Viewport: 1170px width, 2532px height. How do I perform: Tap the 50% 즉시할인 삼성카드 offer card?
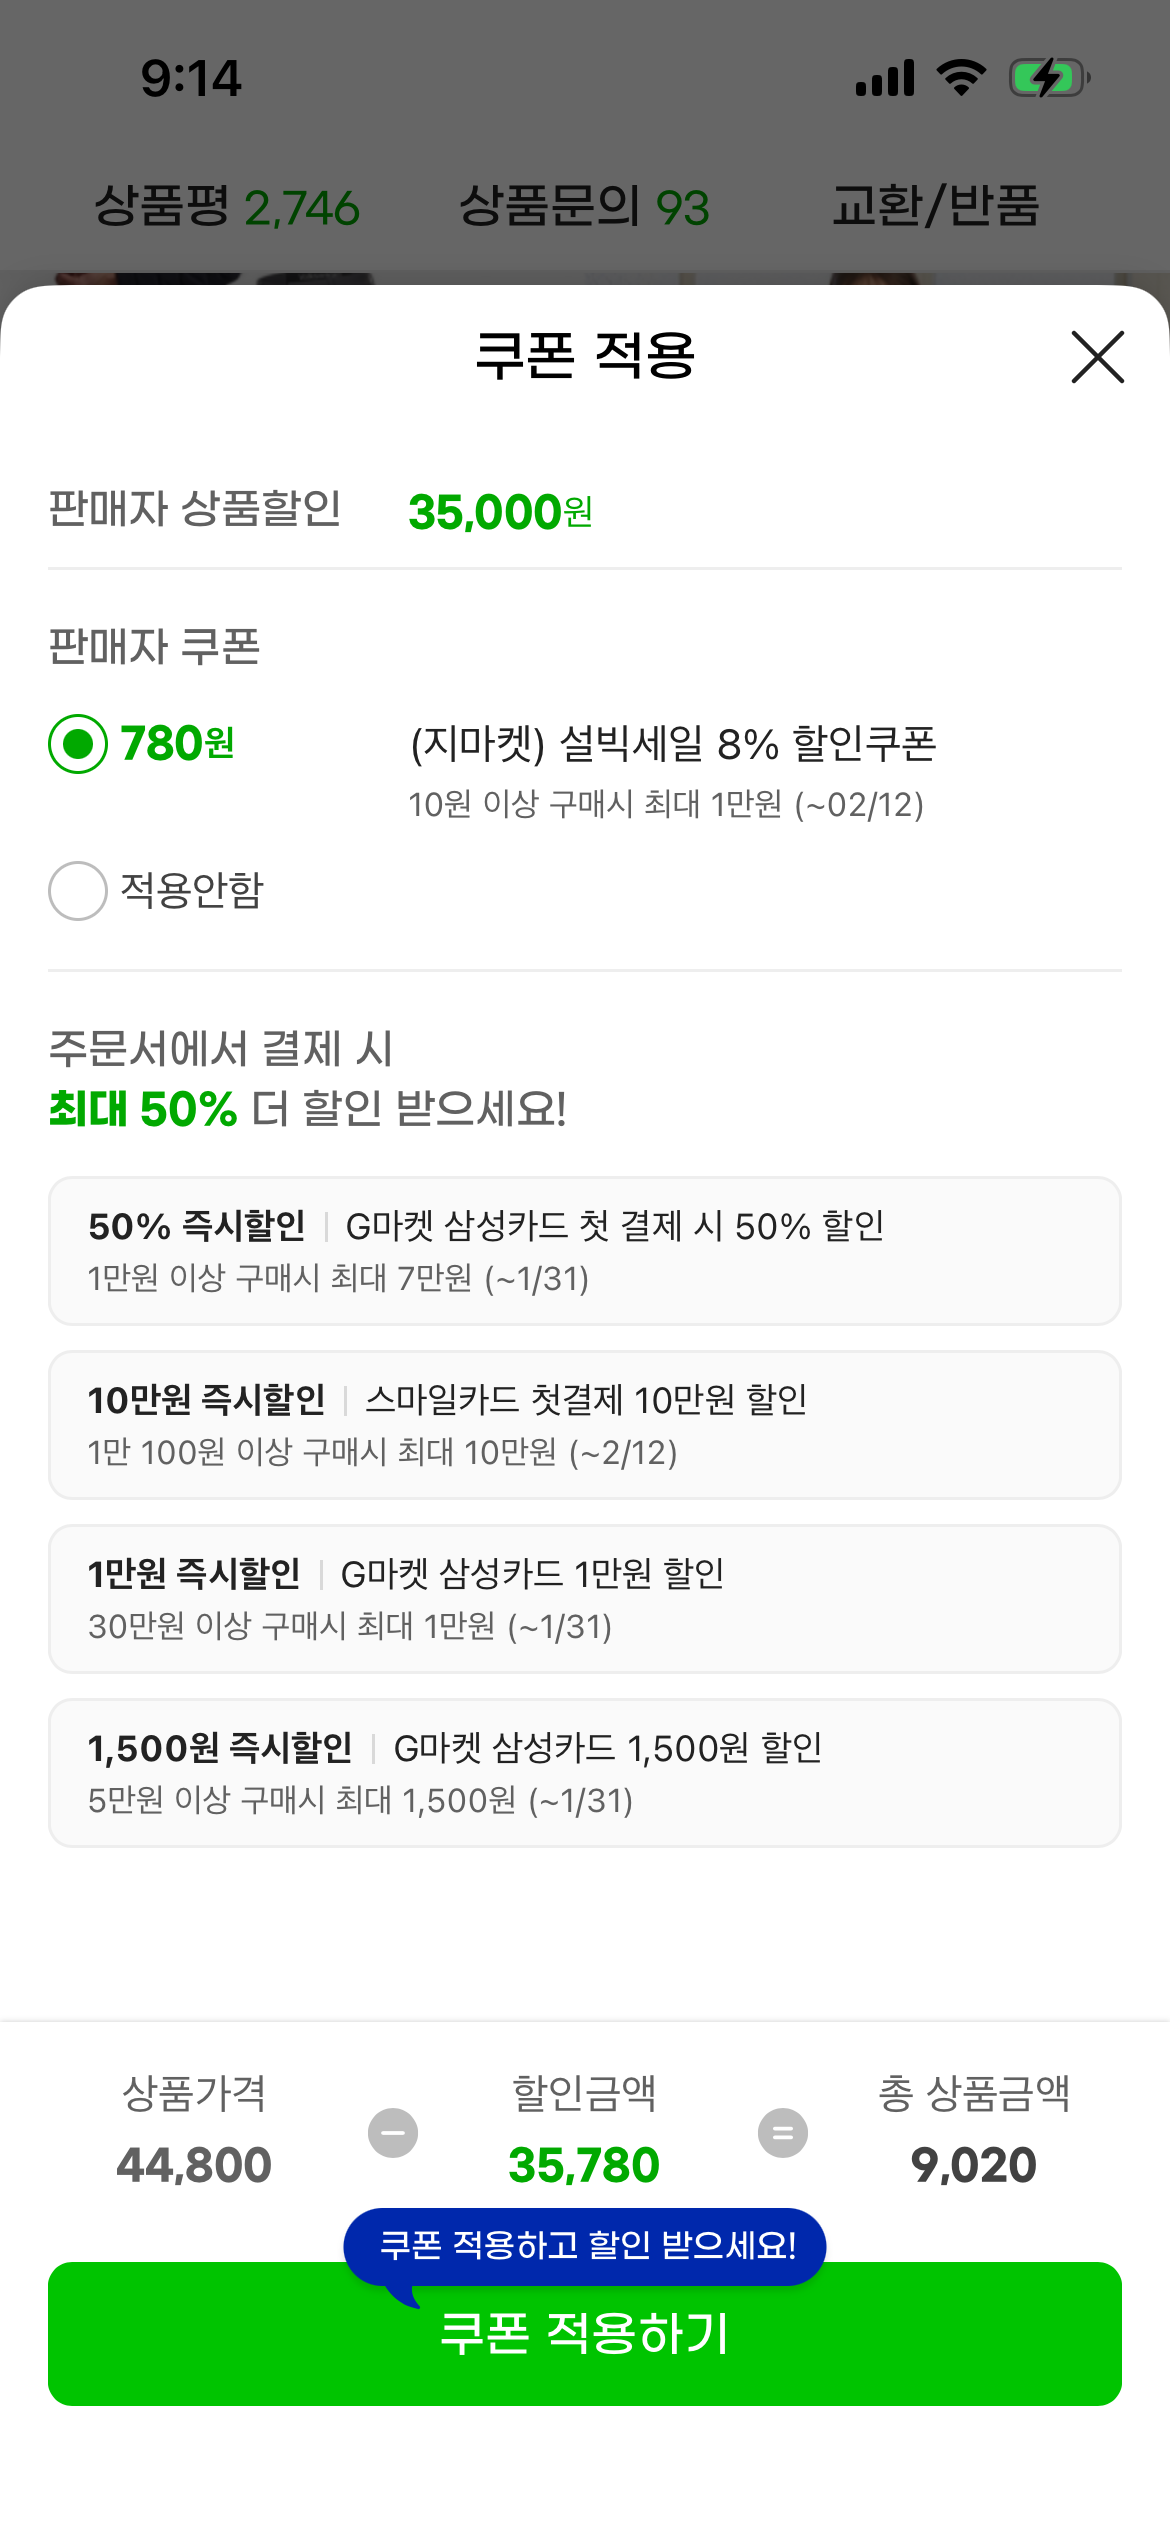[x=585, y=1251]
